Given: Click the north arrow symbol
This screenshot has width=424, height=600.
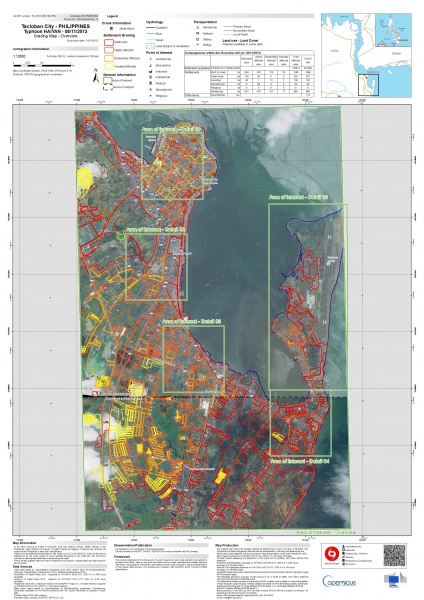Looking at the screenshot, I should click(x=96, y=77).
